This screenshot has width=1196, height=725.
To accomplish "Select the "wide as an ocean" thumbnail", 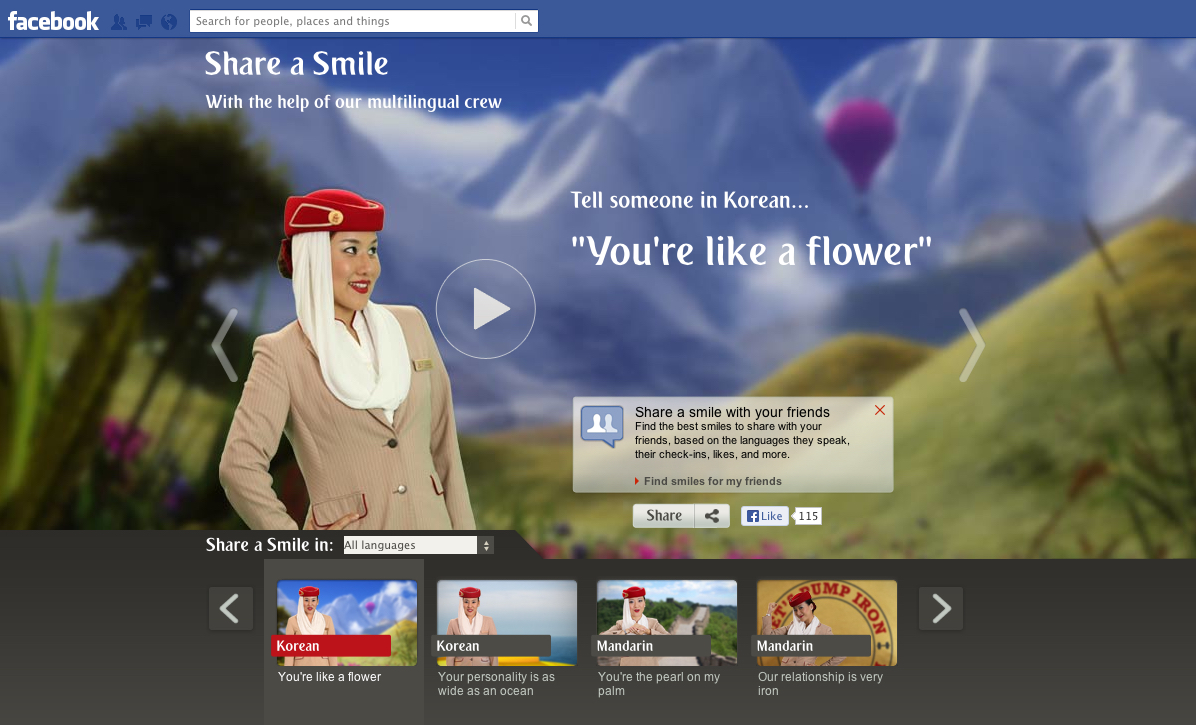I will tap(507, 623).
